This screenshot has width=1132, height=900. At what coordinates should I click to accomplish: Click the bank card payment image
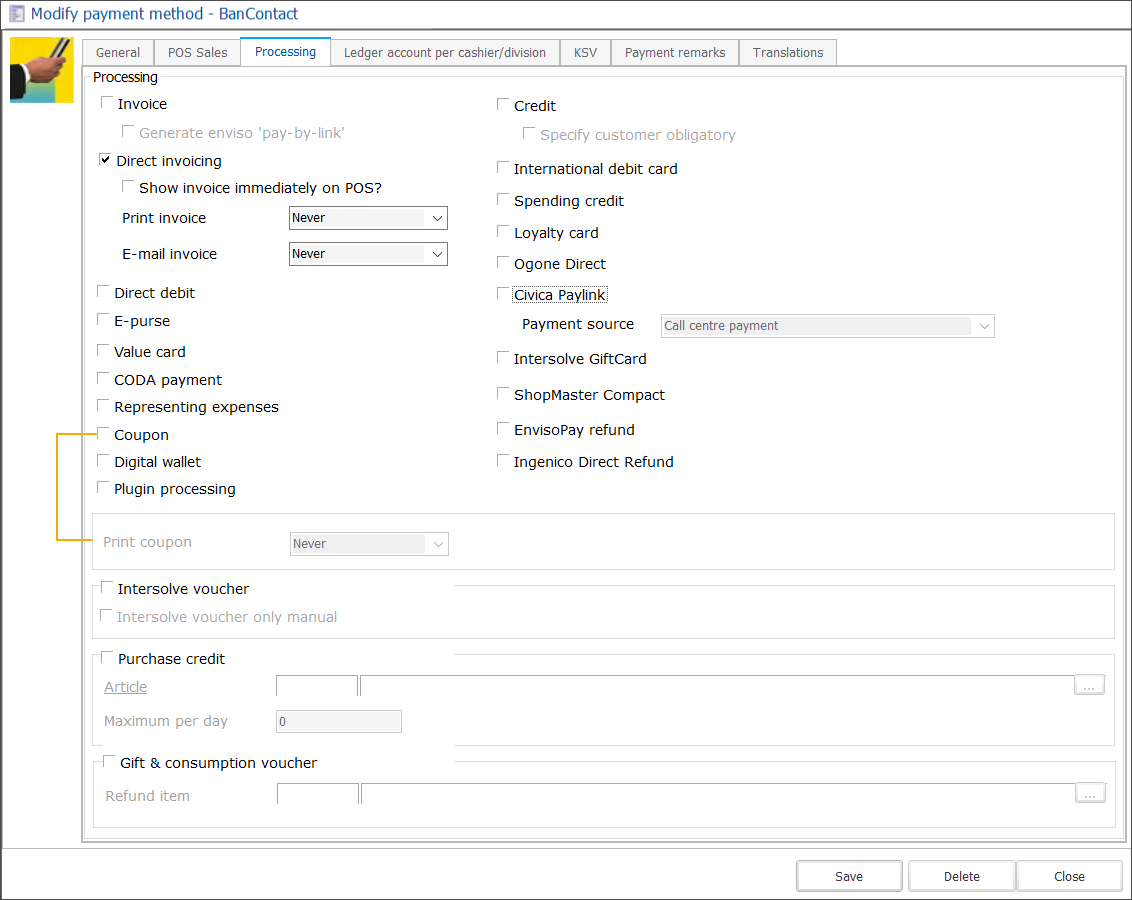coord(41,69)
